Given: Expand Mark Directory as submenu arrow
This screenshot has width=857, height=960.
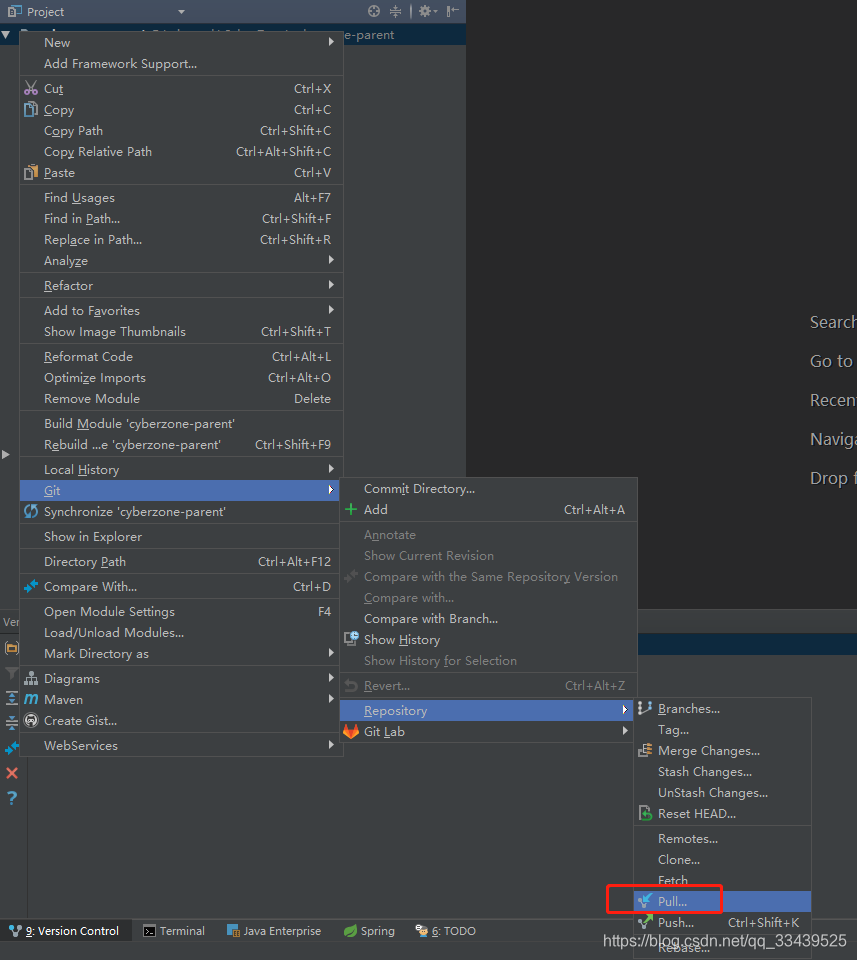Looking at the screenshot, I should click(x=331, y=653).
